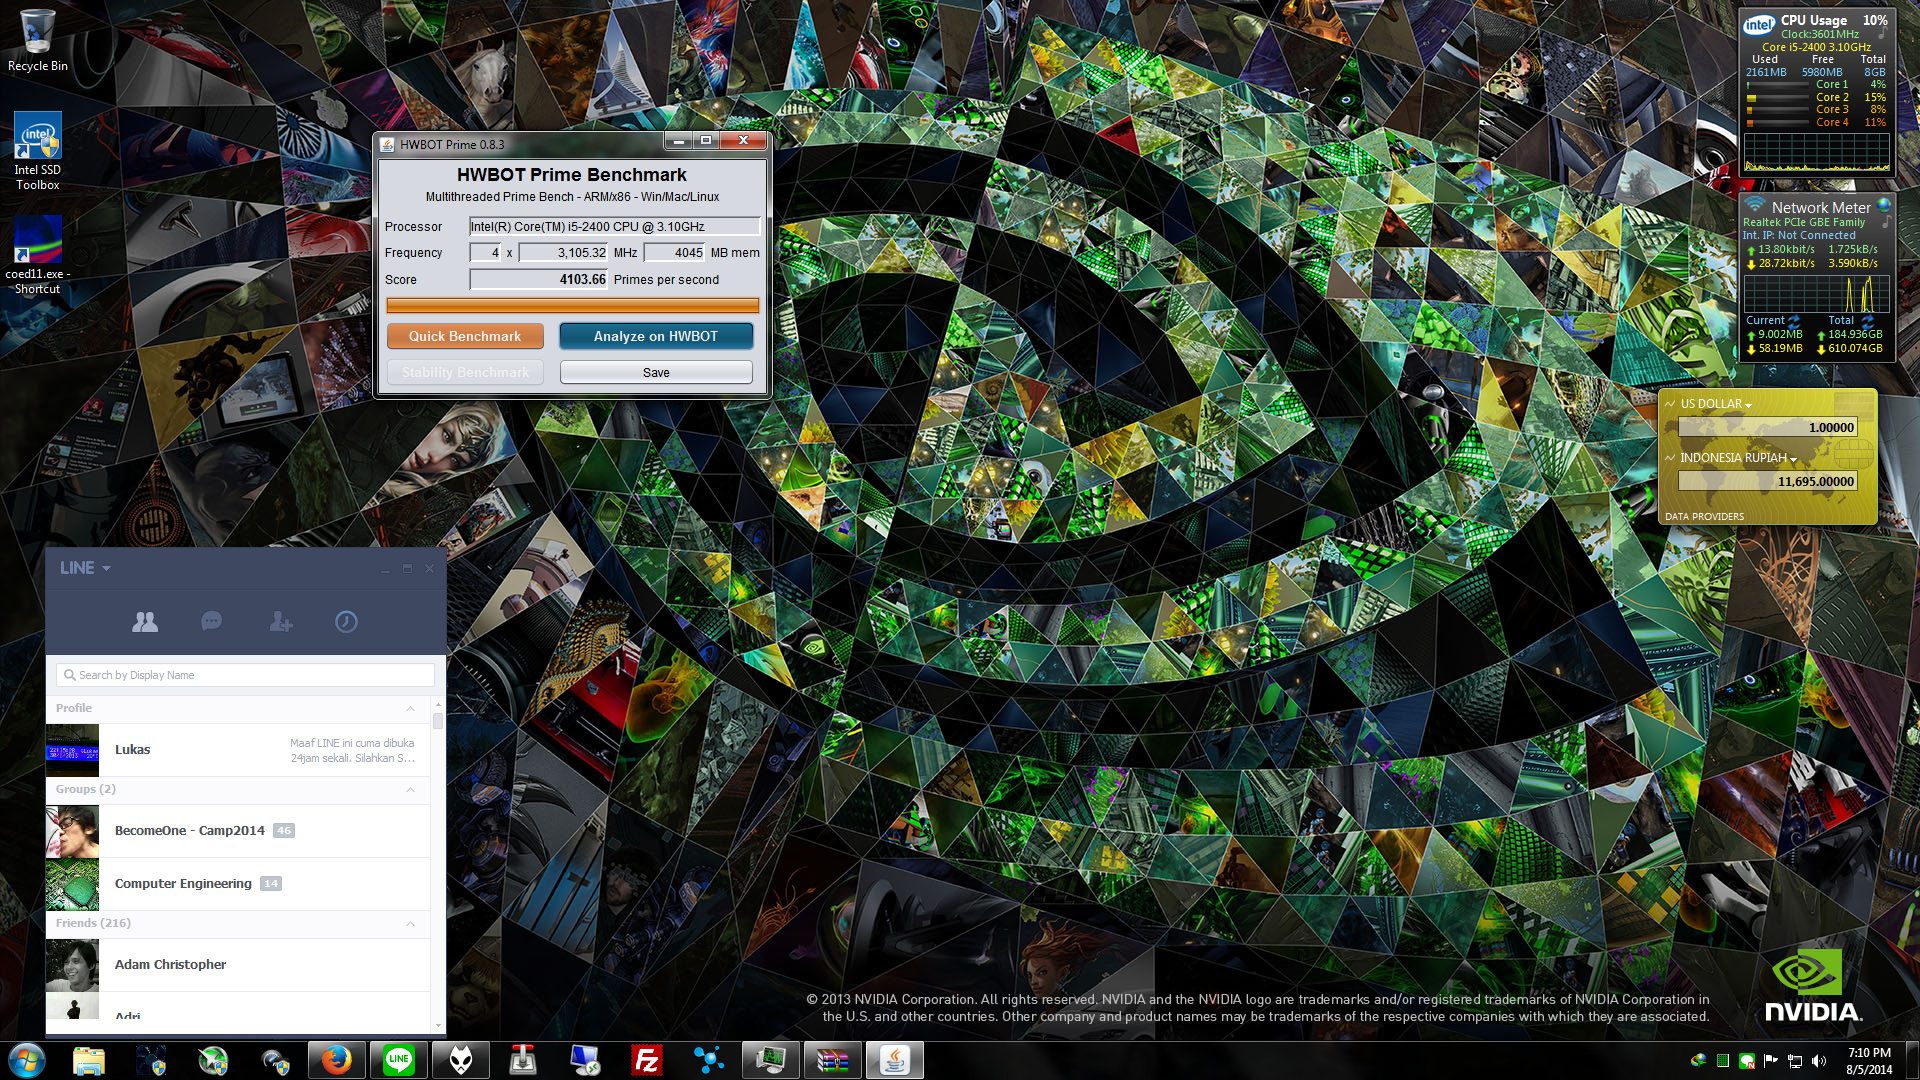Select Lukas profile row in LINE
Image resolution: width=1920 pixels, height=1080 pixels.
[238, 750]
